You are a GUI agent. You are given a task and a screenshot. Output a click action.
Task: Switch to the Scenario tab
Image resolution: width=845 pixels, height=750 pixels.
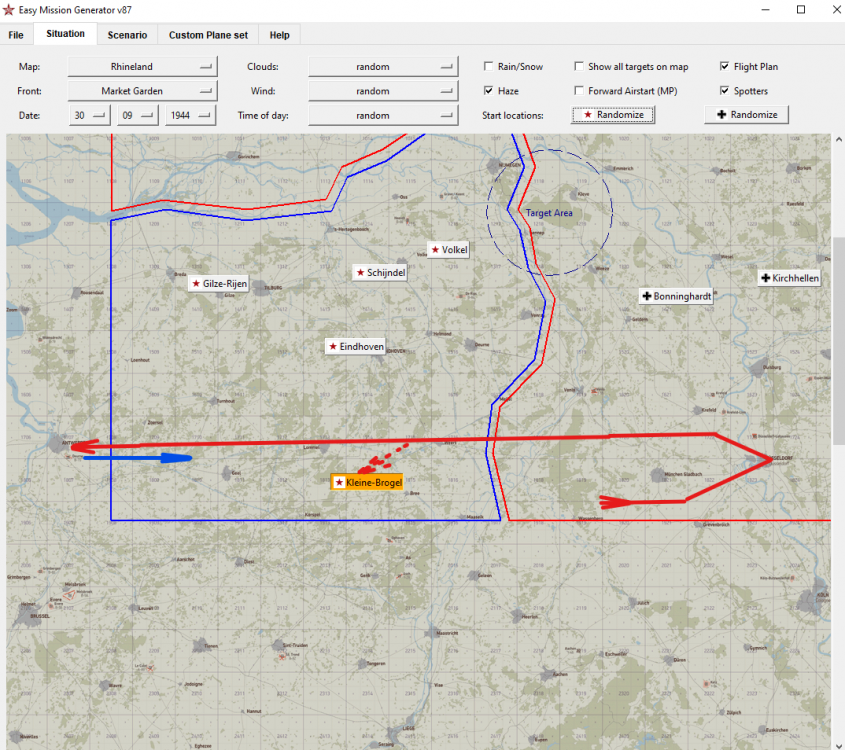tap(127, 35)
